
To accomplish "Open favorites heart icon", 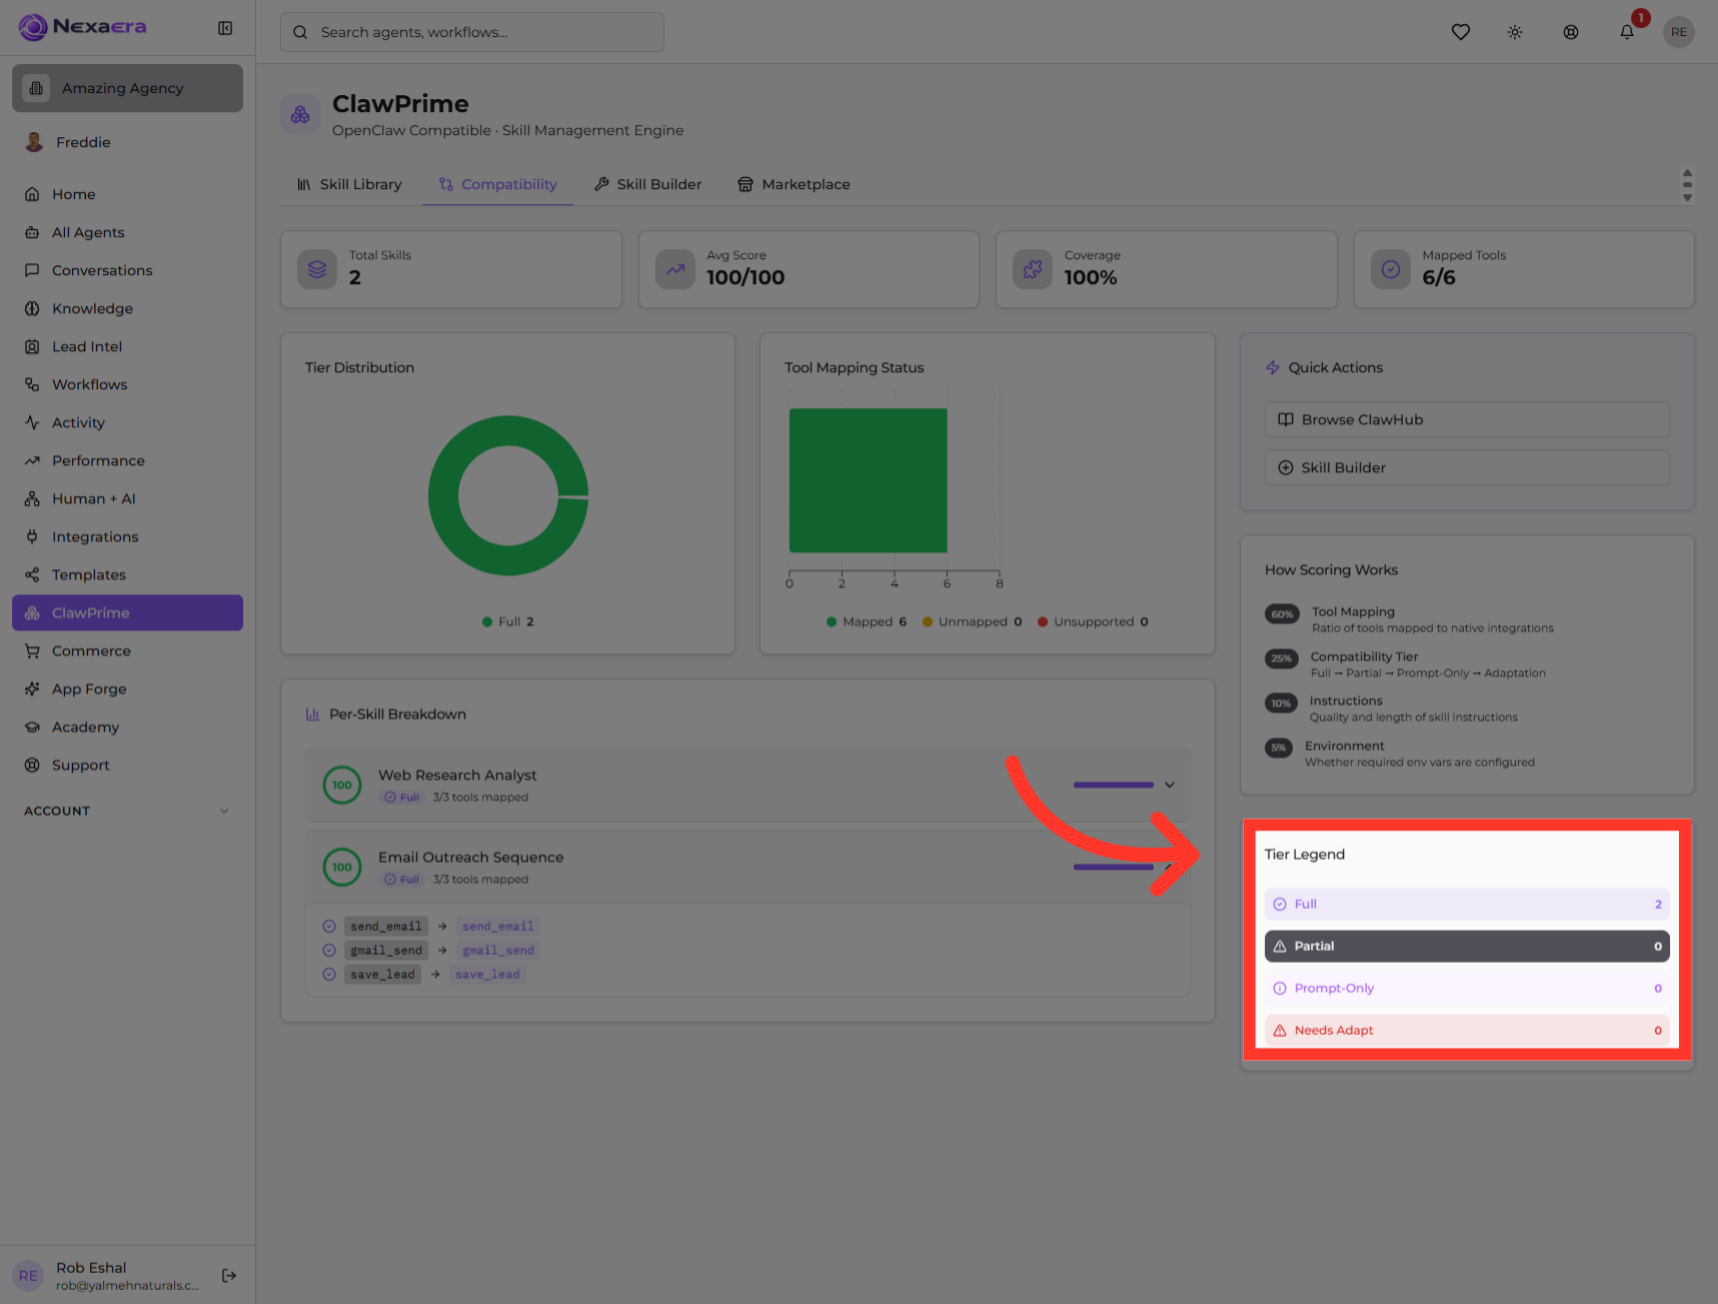I will pos(1461,32).
